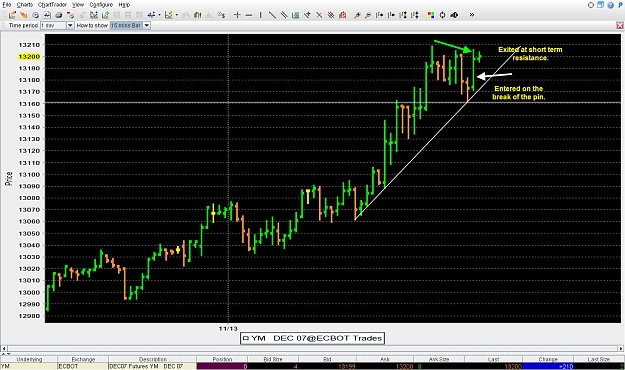Click the Description column header
This screenshot has height=370, width=625.
(153, 359)
